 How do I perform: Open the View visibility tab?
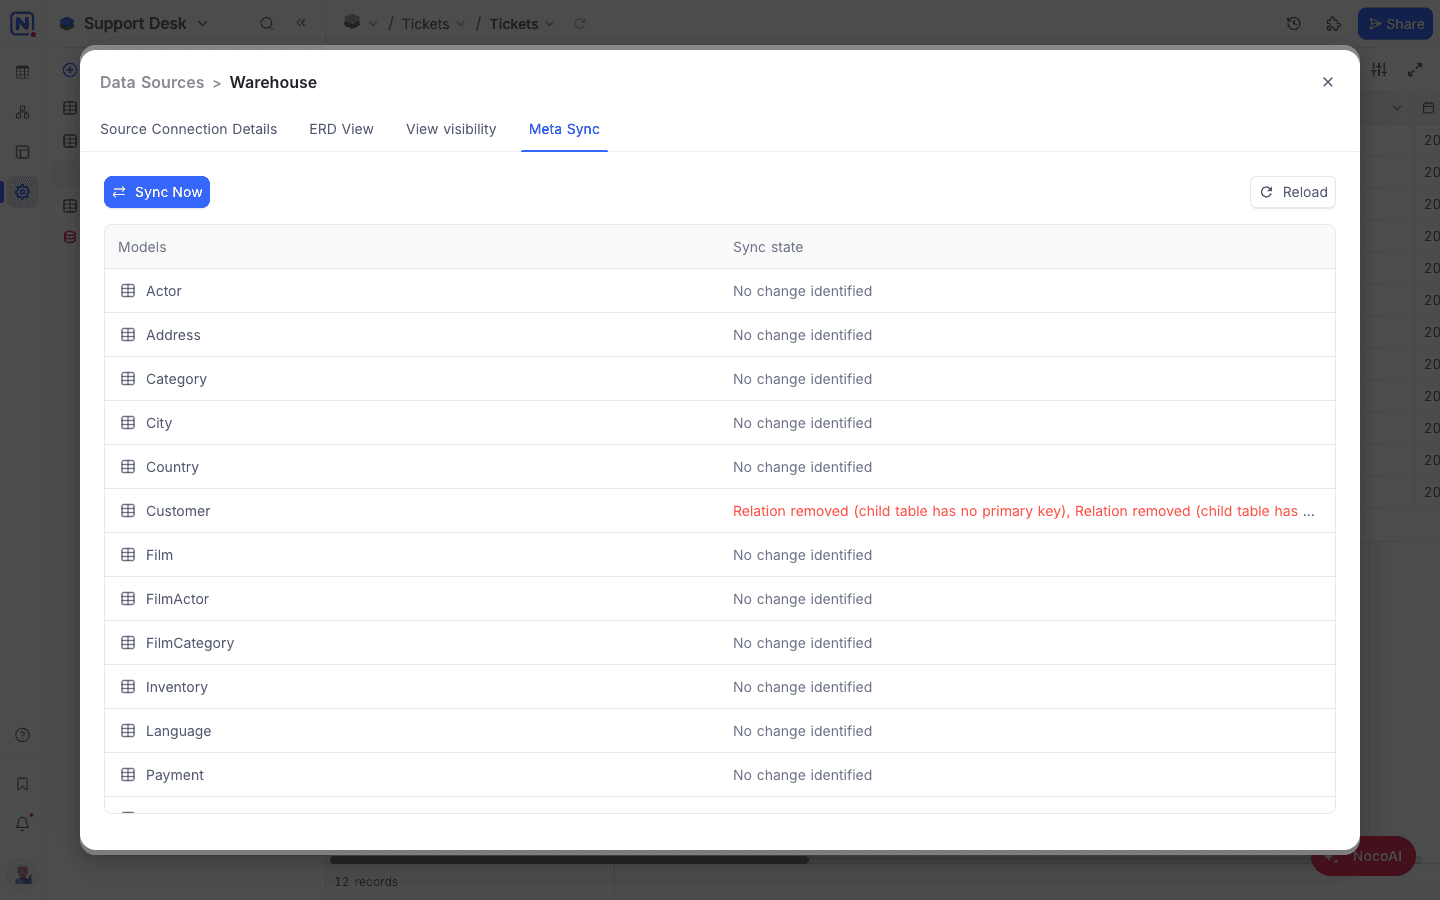(451, 129)
